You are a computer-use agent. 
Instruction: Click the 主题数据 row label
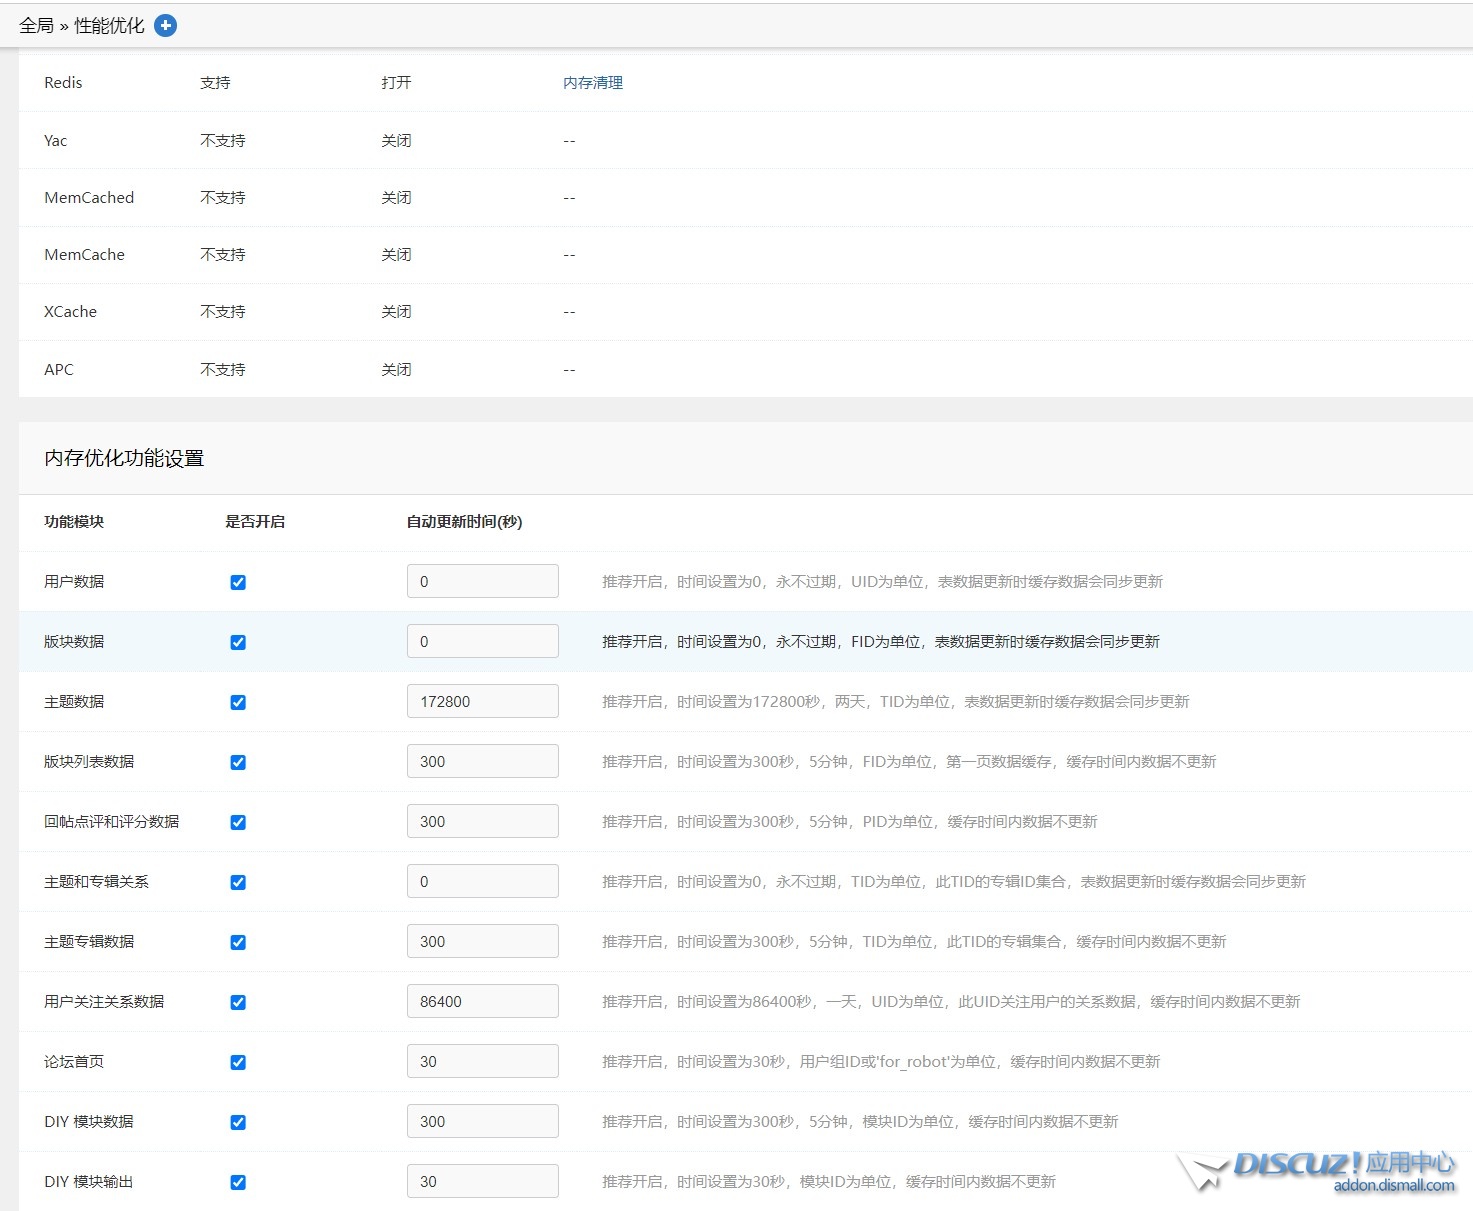click(x=74, y=702)
